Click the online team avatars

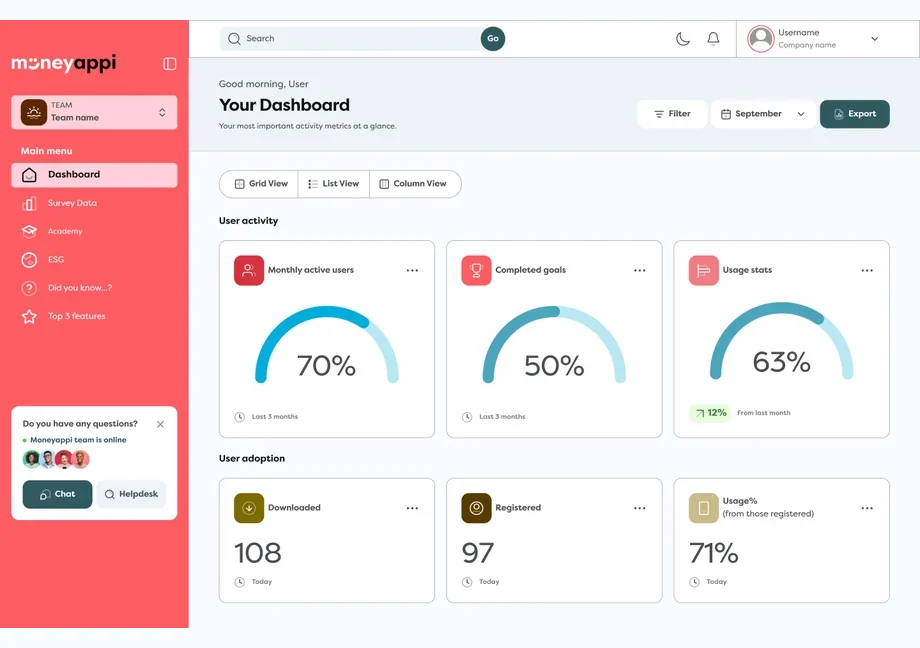[x=56, y=459]
